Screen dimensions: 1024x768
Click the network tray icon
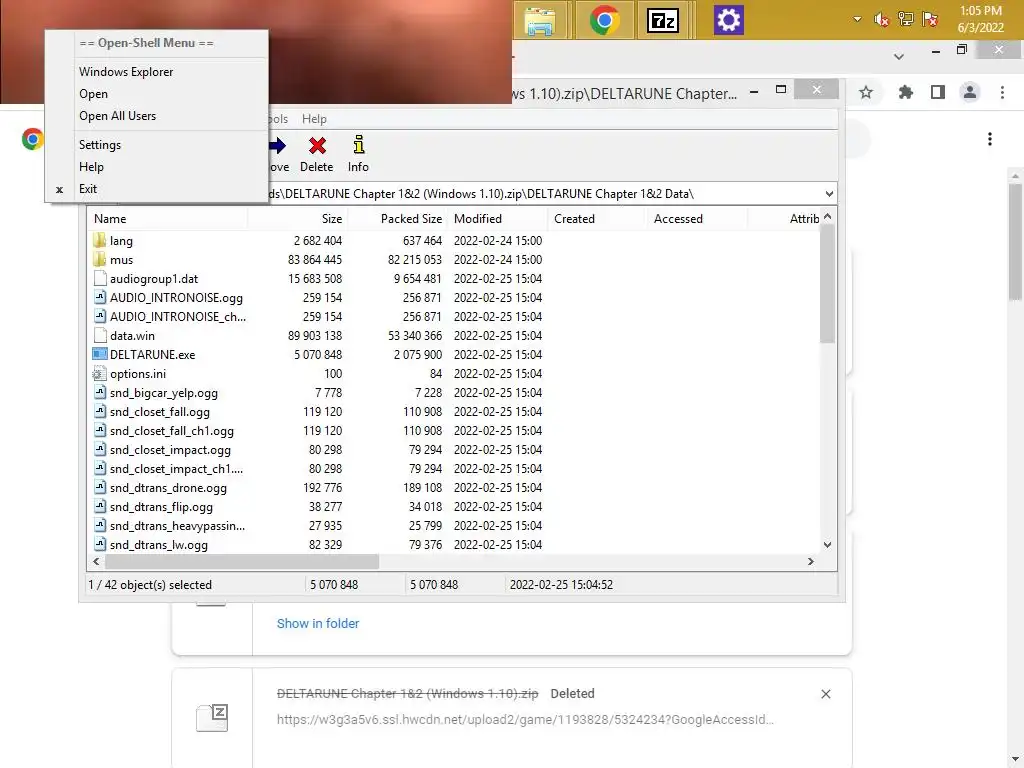(x=906, y=19)
